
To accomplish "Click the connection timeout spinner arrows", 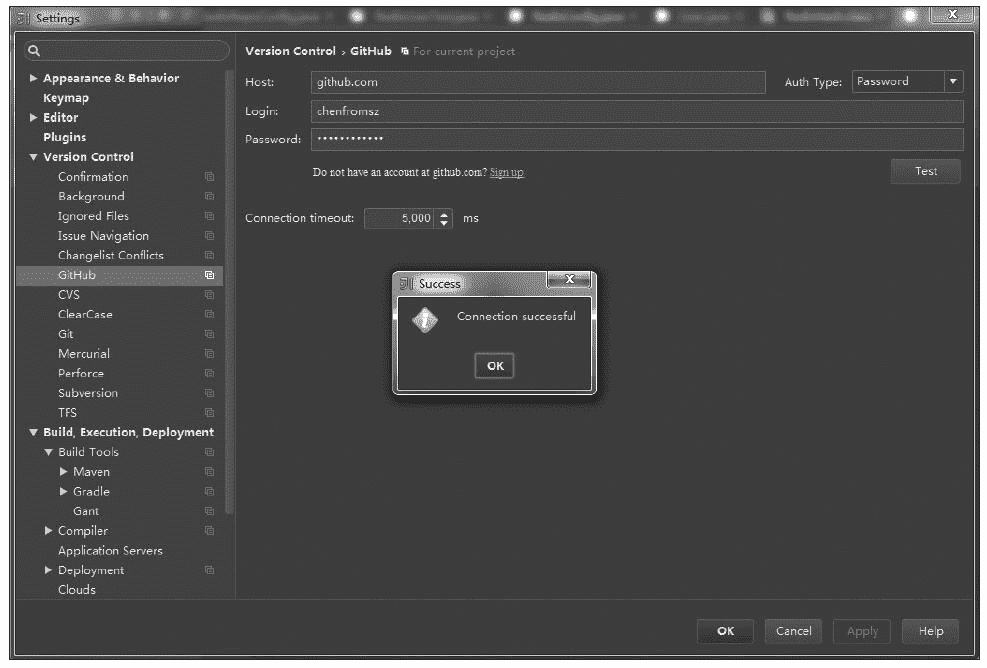I will click(x=445, y=218).
